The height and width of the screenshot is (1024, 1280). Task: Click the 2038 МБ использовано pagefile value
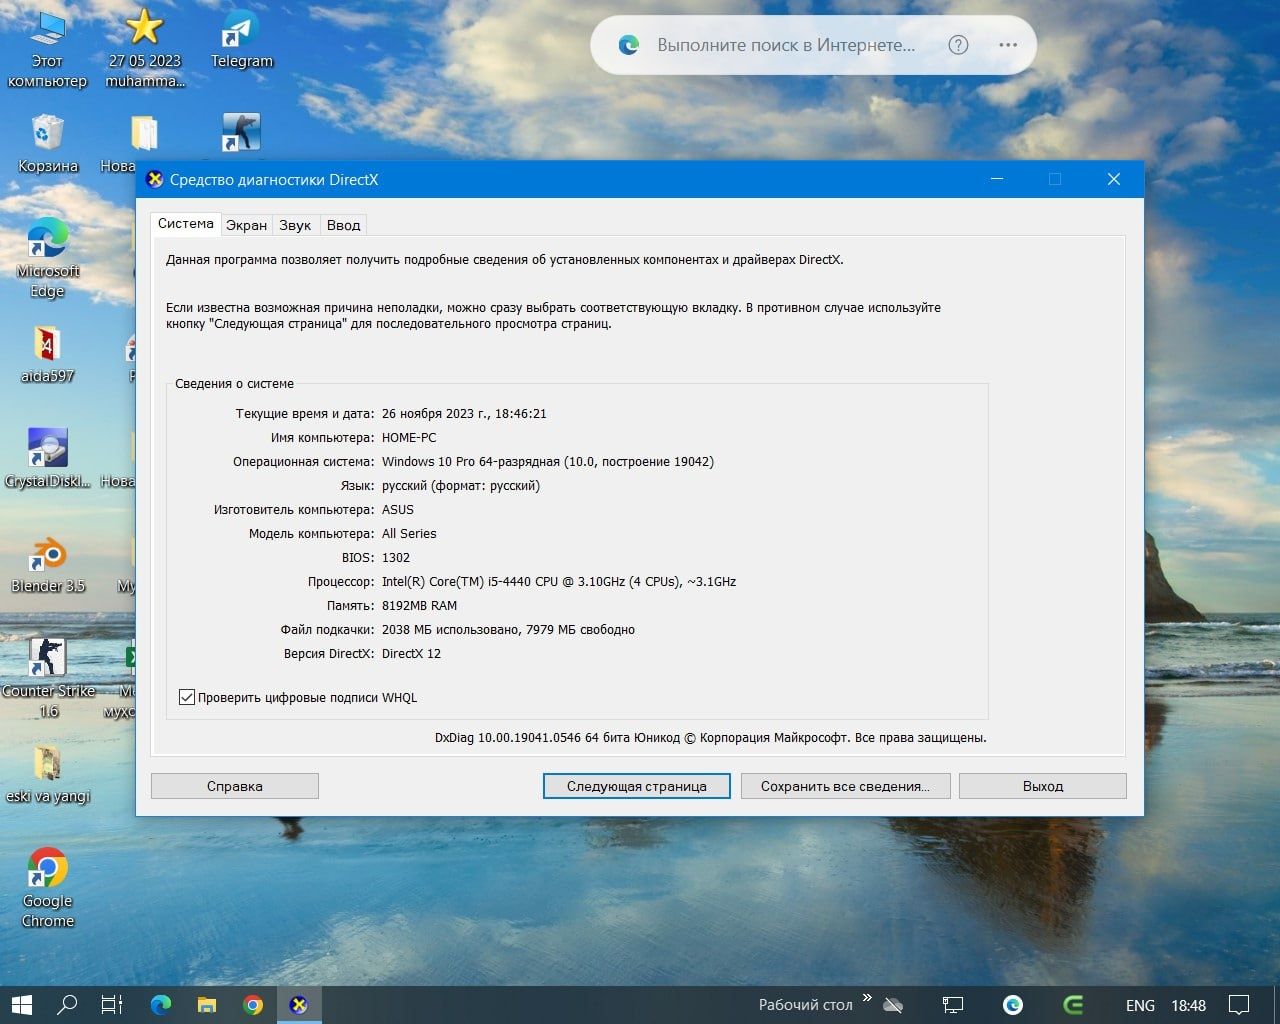pos(508,629)
